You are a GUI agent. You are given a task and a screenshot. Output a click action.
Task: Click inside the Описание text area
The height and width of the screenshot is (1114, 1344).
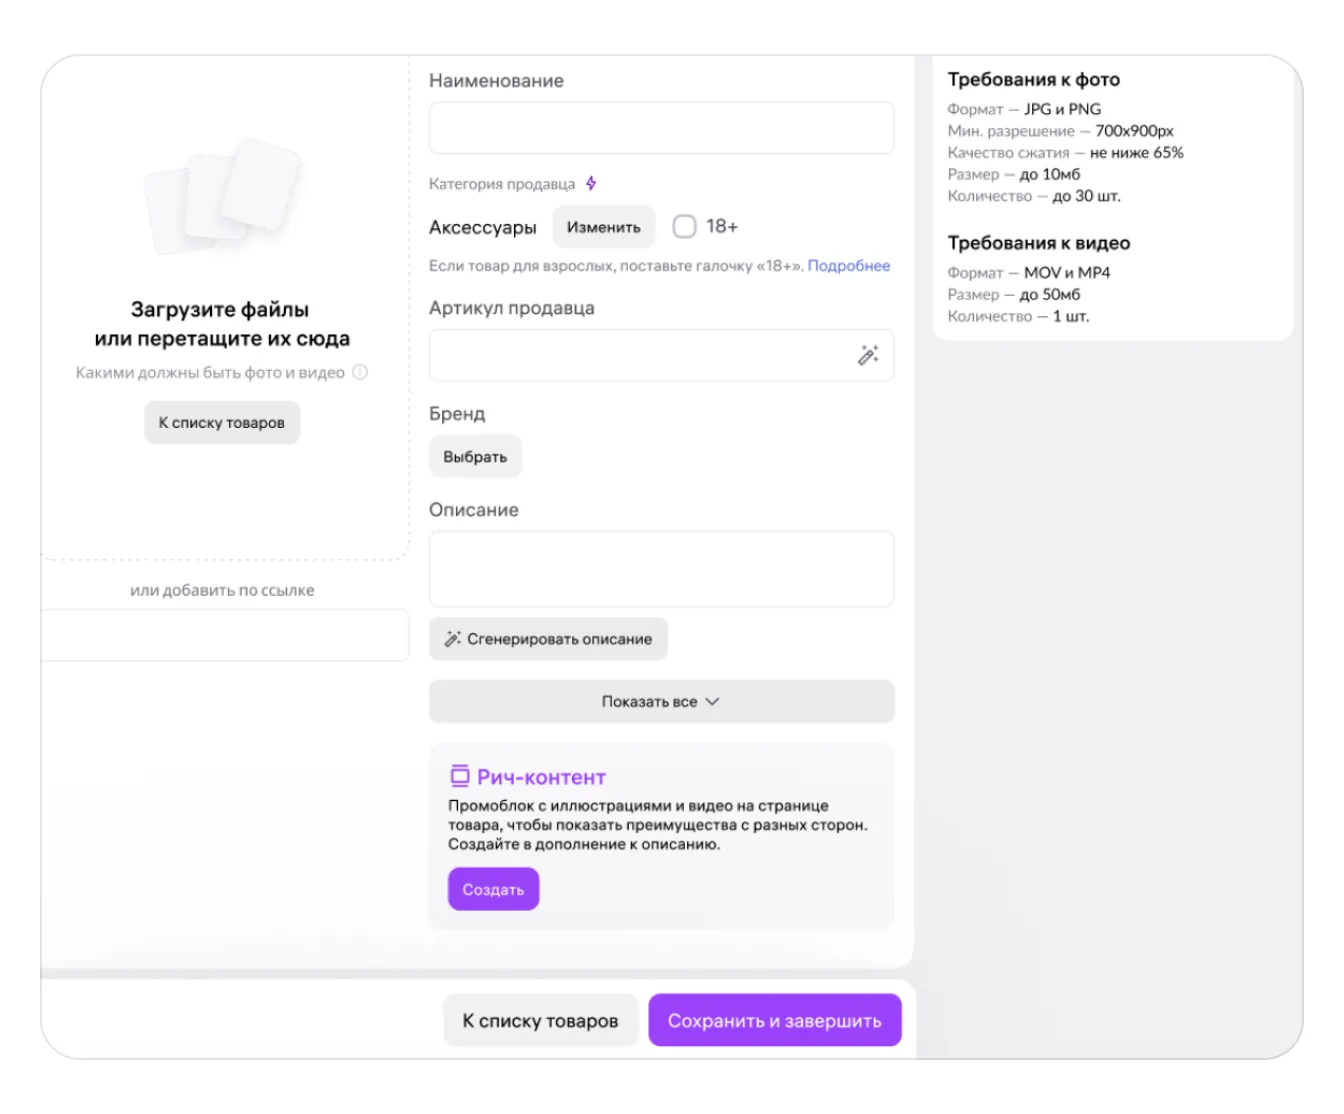pos(661,568)
